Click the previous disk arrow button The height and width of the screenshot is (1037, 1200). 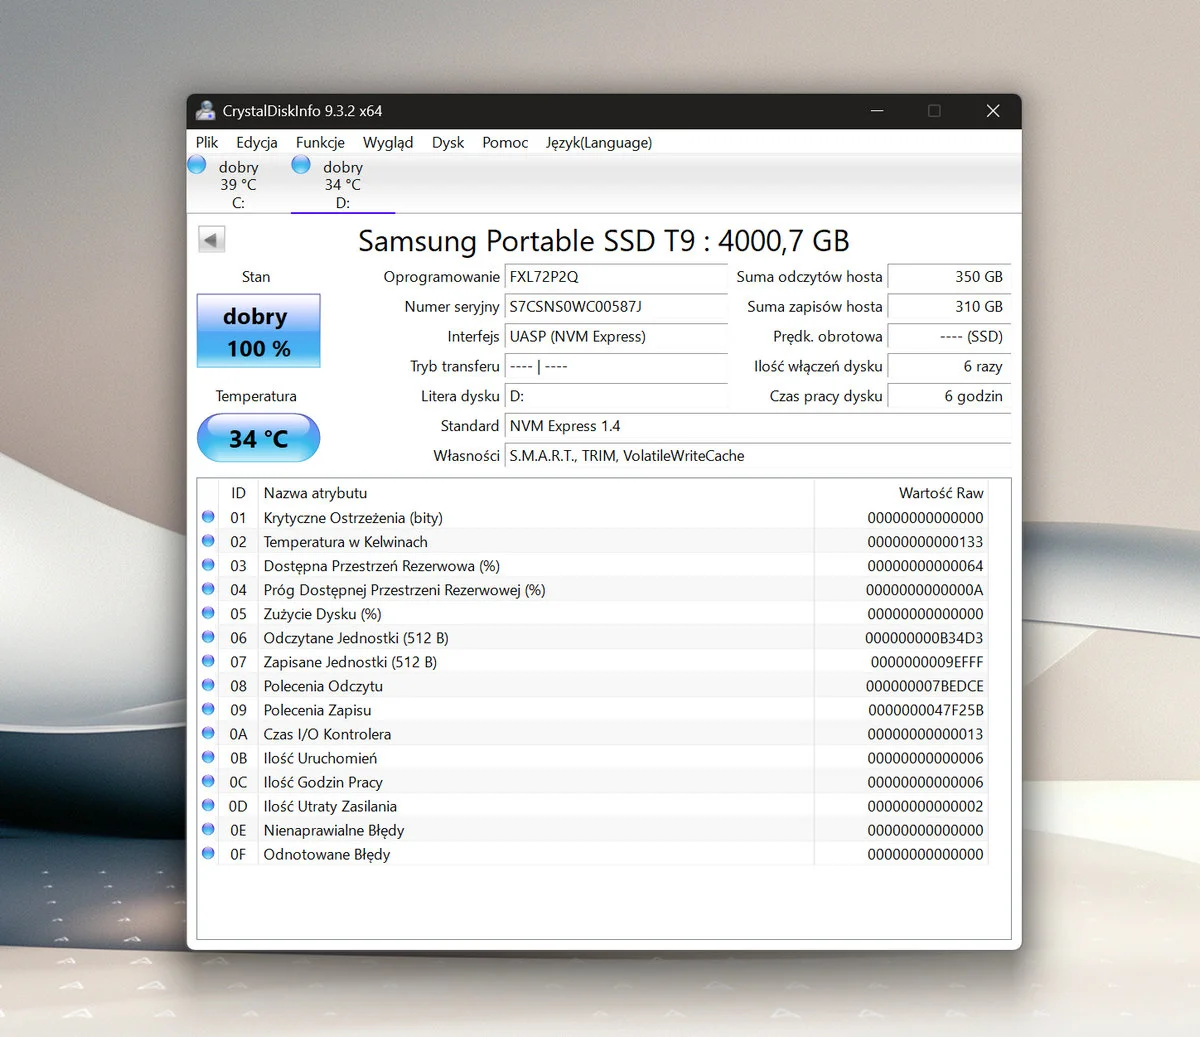[211, 240]
